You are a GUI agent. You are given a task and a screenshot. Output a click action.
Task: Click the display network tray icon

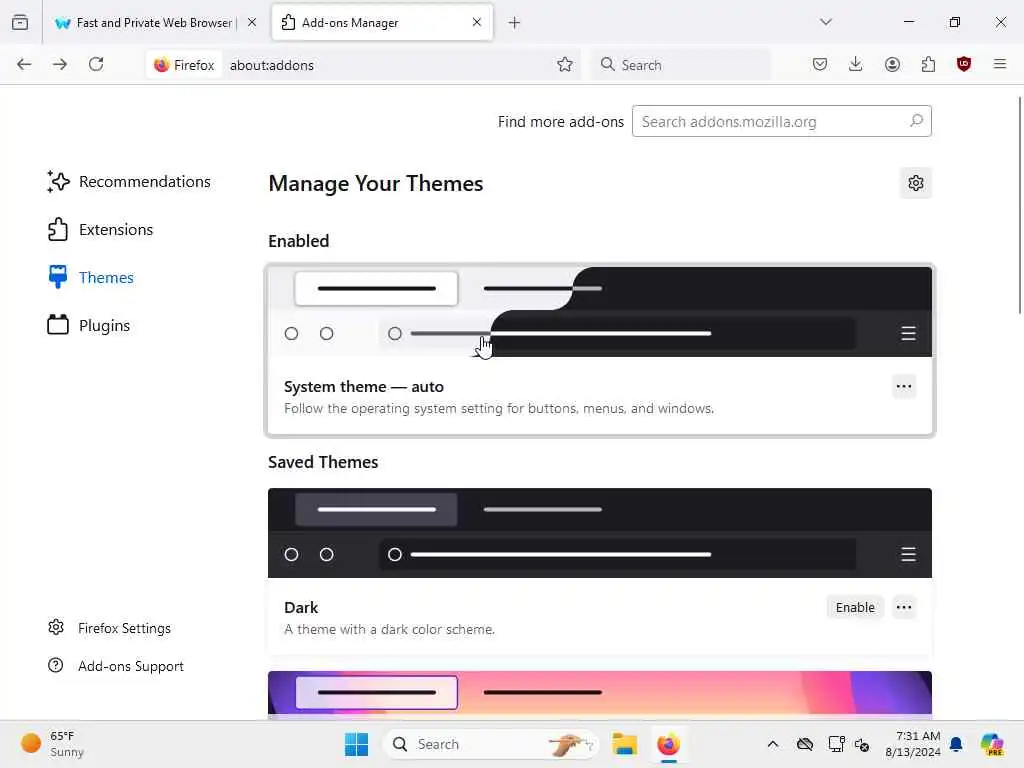tap(836, 744)
